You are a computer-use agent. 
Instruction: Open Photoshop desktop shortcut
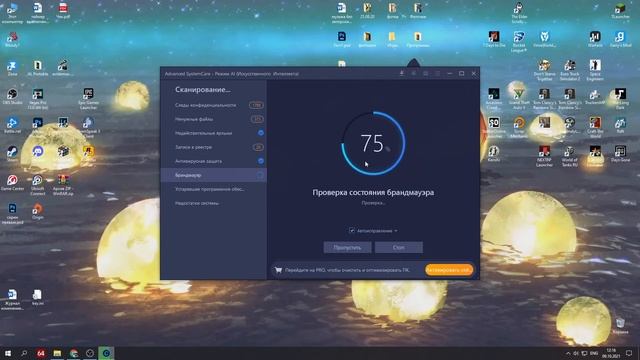click(38, 126)
